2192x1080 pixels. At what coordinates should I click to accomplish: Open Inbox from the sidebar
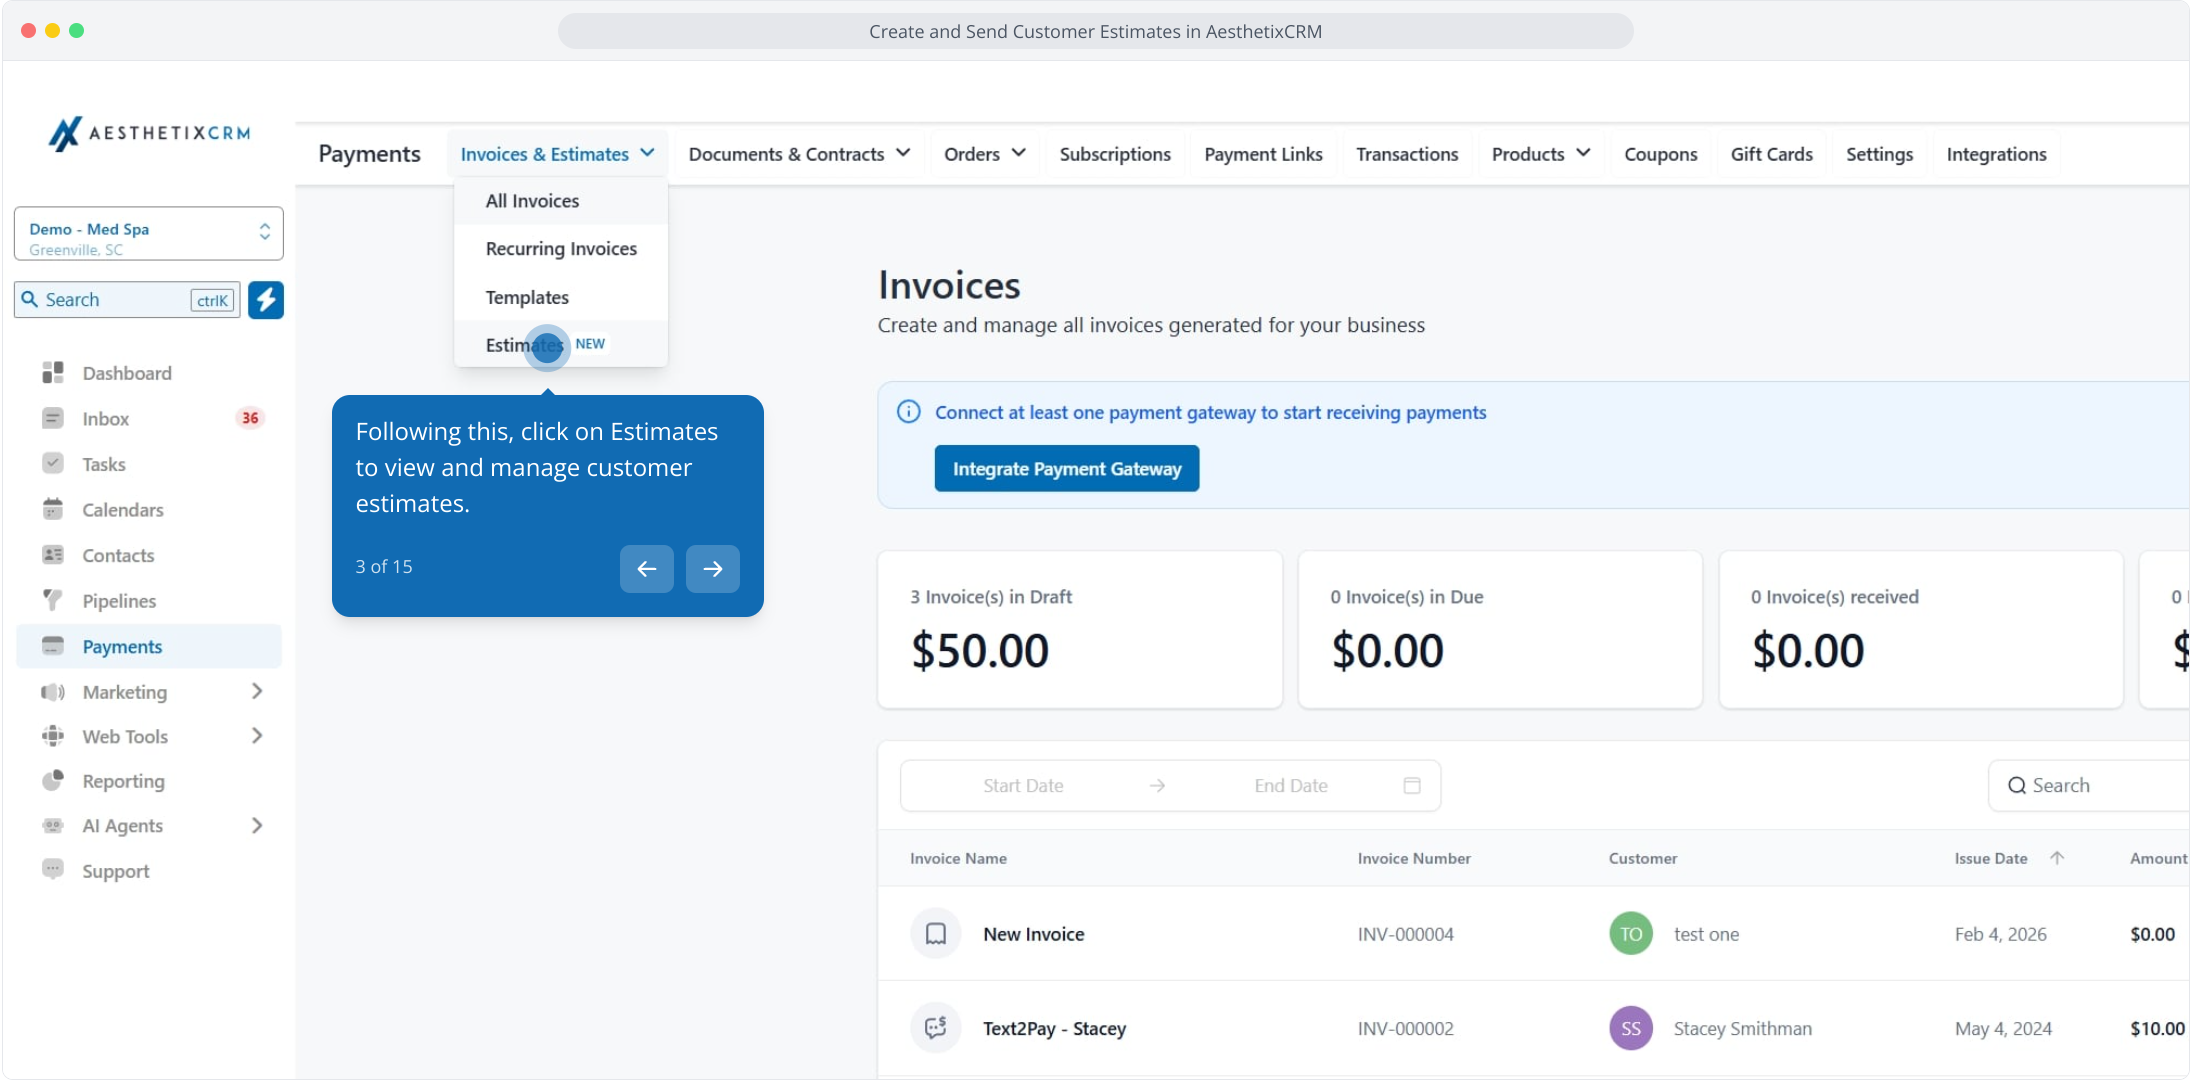(x=105, y=419)
